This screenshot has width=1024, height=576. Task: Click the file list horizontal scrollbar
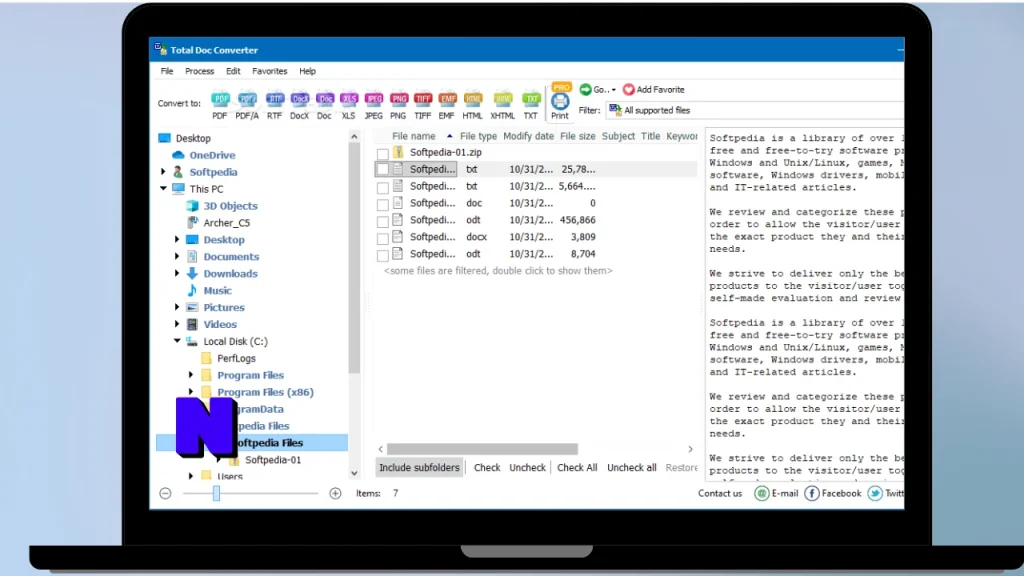[482, 449]
